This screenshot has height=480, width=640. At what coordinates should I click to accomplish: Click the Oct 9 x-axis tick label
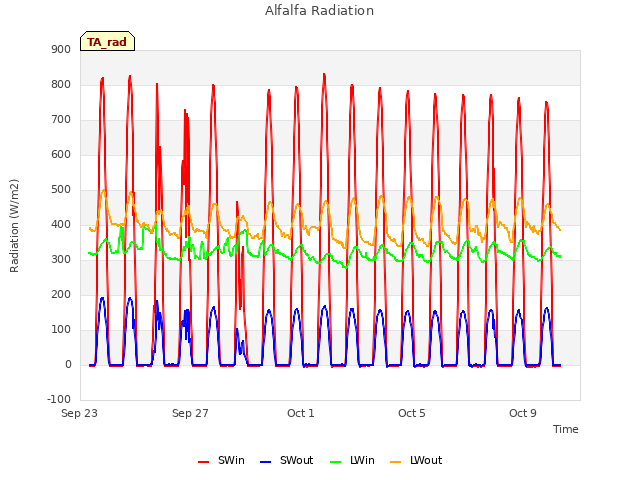pos(523,413)
